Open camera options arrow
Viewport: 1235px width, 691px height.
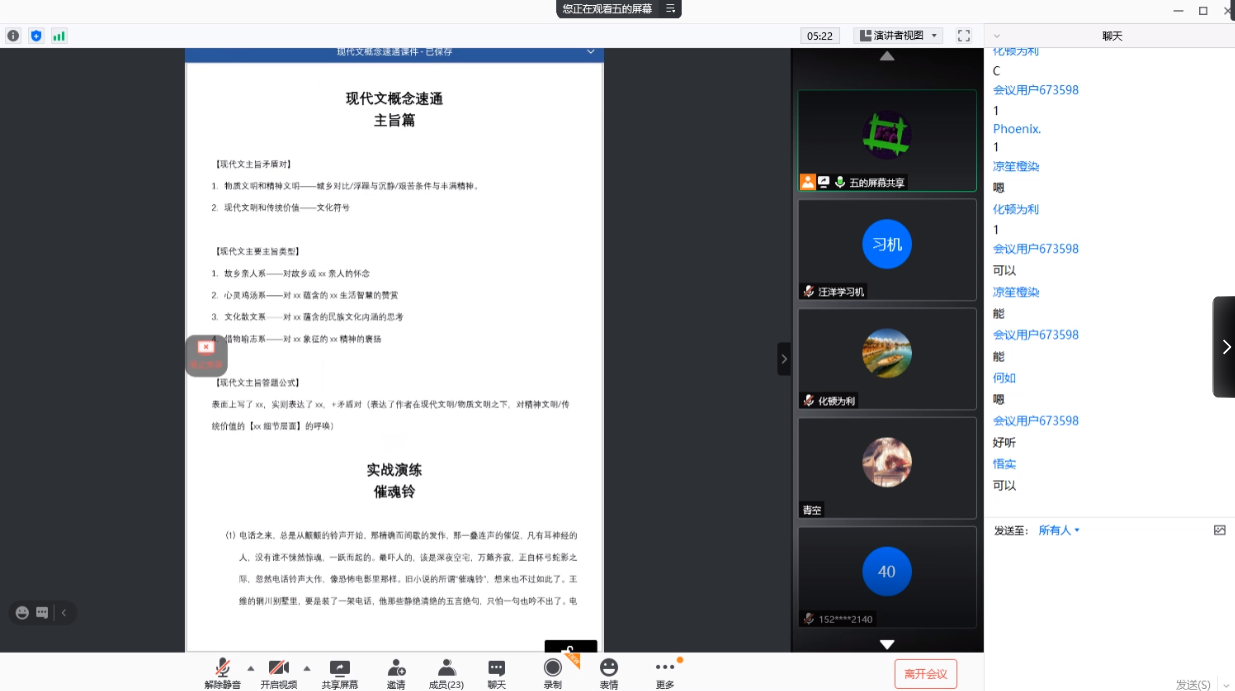click(306, 668)
